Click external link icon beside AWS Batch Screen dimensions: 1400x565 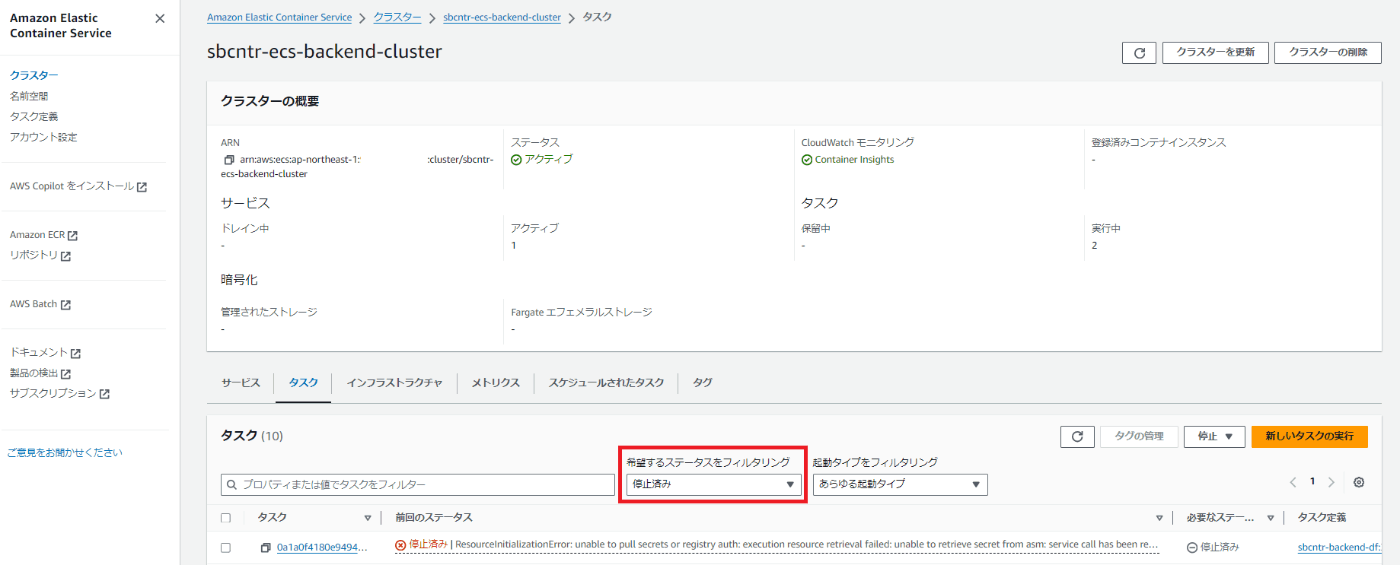point(66,305)
